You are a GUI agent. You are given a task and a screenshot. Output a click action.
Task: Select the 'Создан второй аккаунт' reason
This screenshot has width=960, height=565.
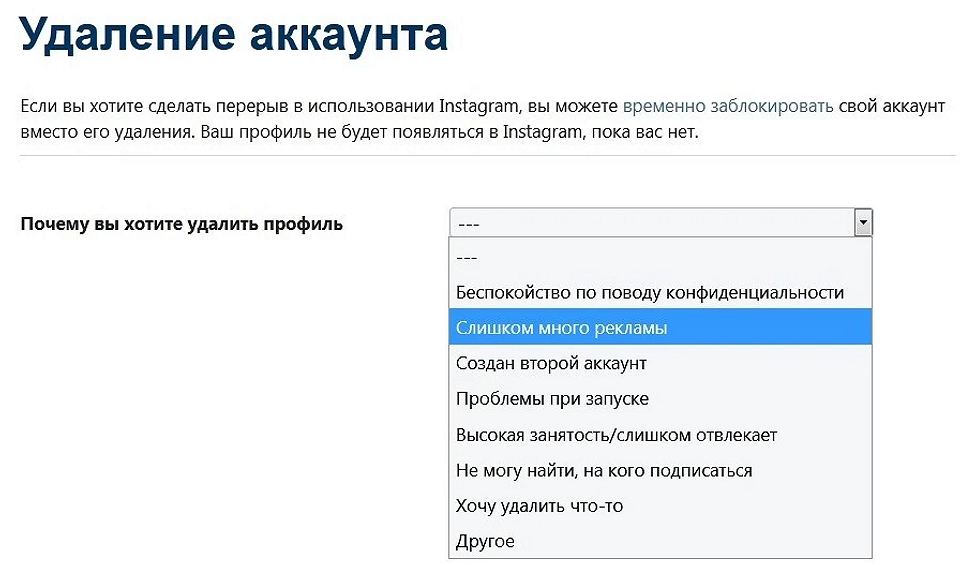coord(660,363)
